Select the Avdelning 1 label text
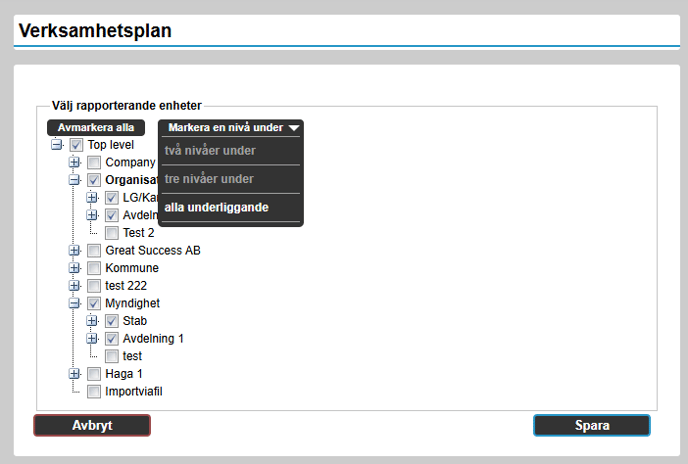 (153, 338)
